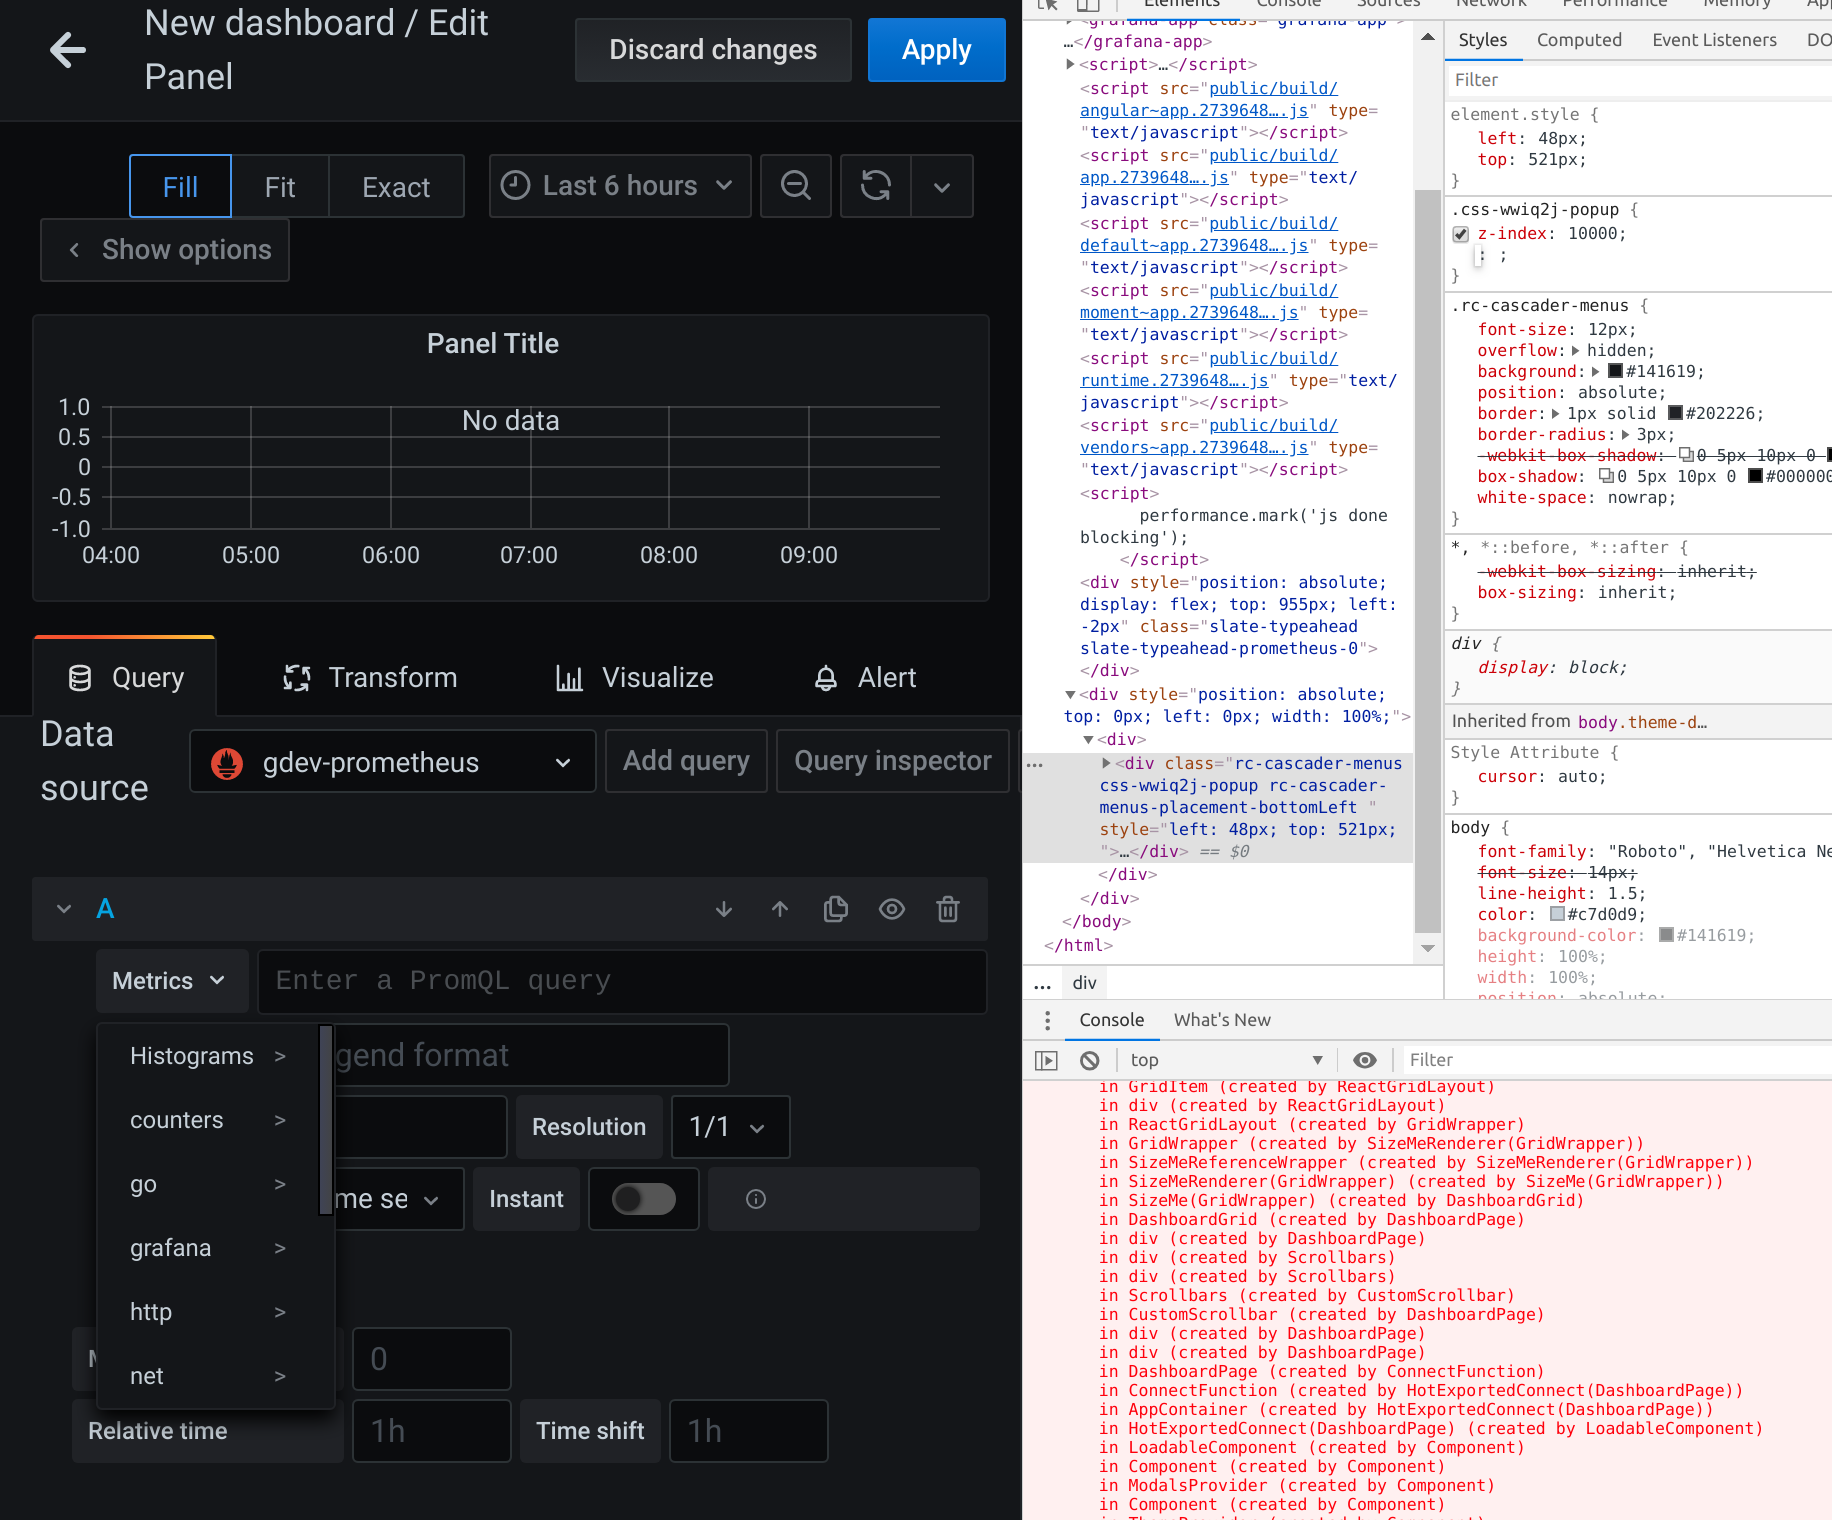Image resolution: width=1832 pixels, height=1520 pixels.
Task: Click the back arrow to exit panel edit
Action: click(67, 50)
